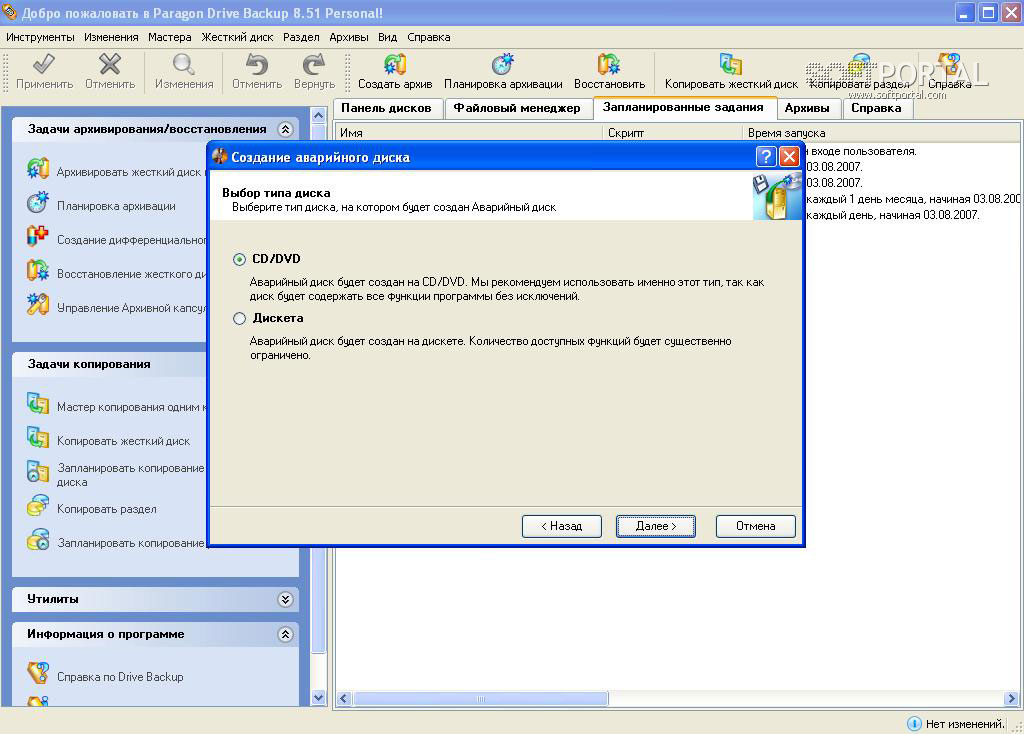Open Восстановление жесткого диска sidebar icon

38,270
